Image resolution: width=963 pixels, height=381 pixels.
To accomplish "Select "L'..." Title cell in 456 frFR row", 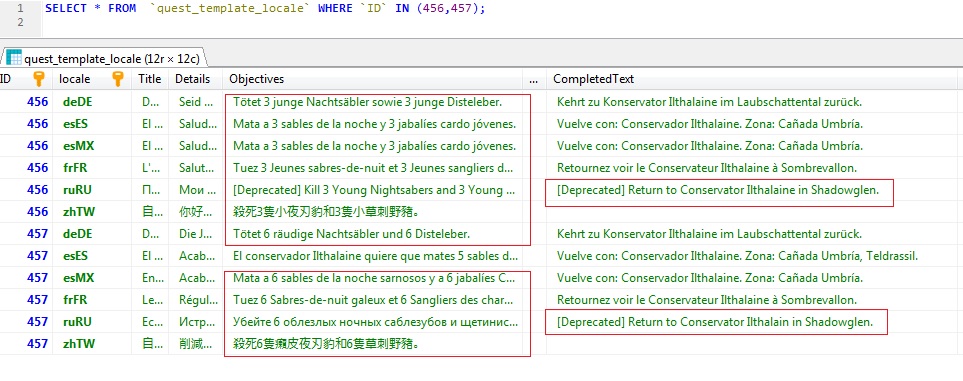I will click(x=150, y=168).
